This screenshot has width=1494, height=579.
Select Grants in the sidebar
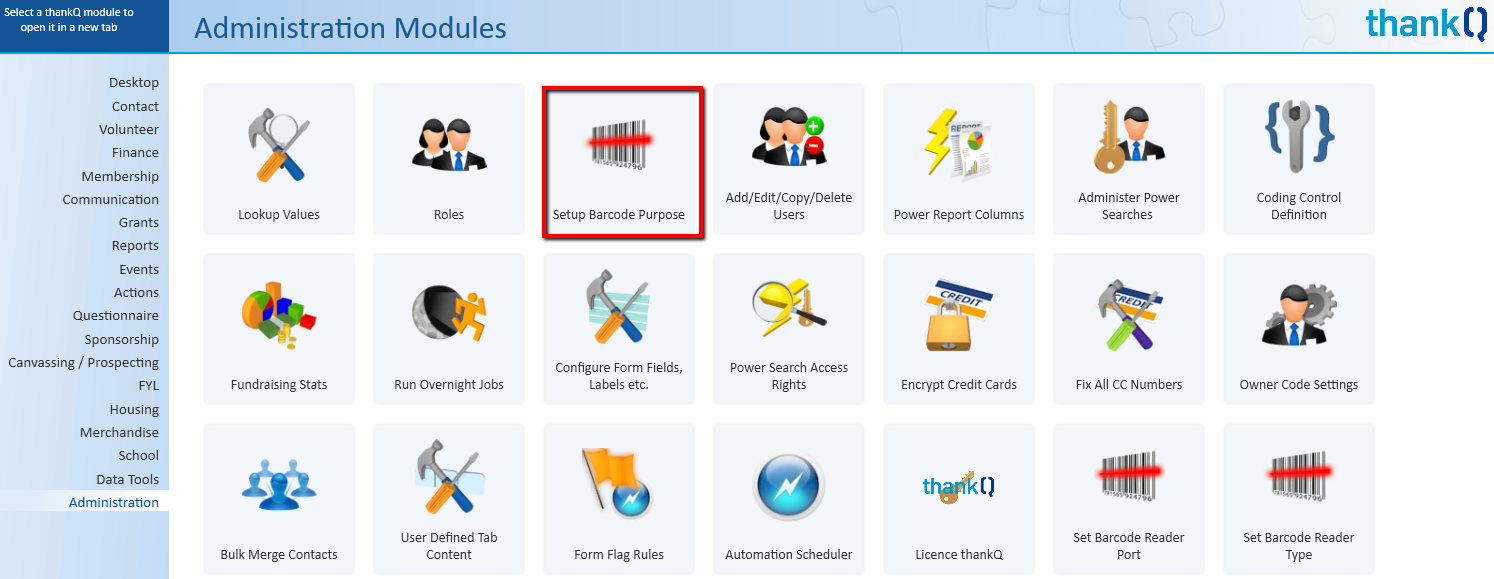139,223
